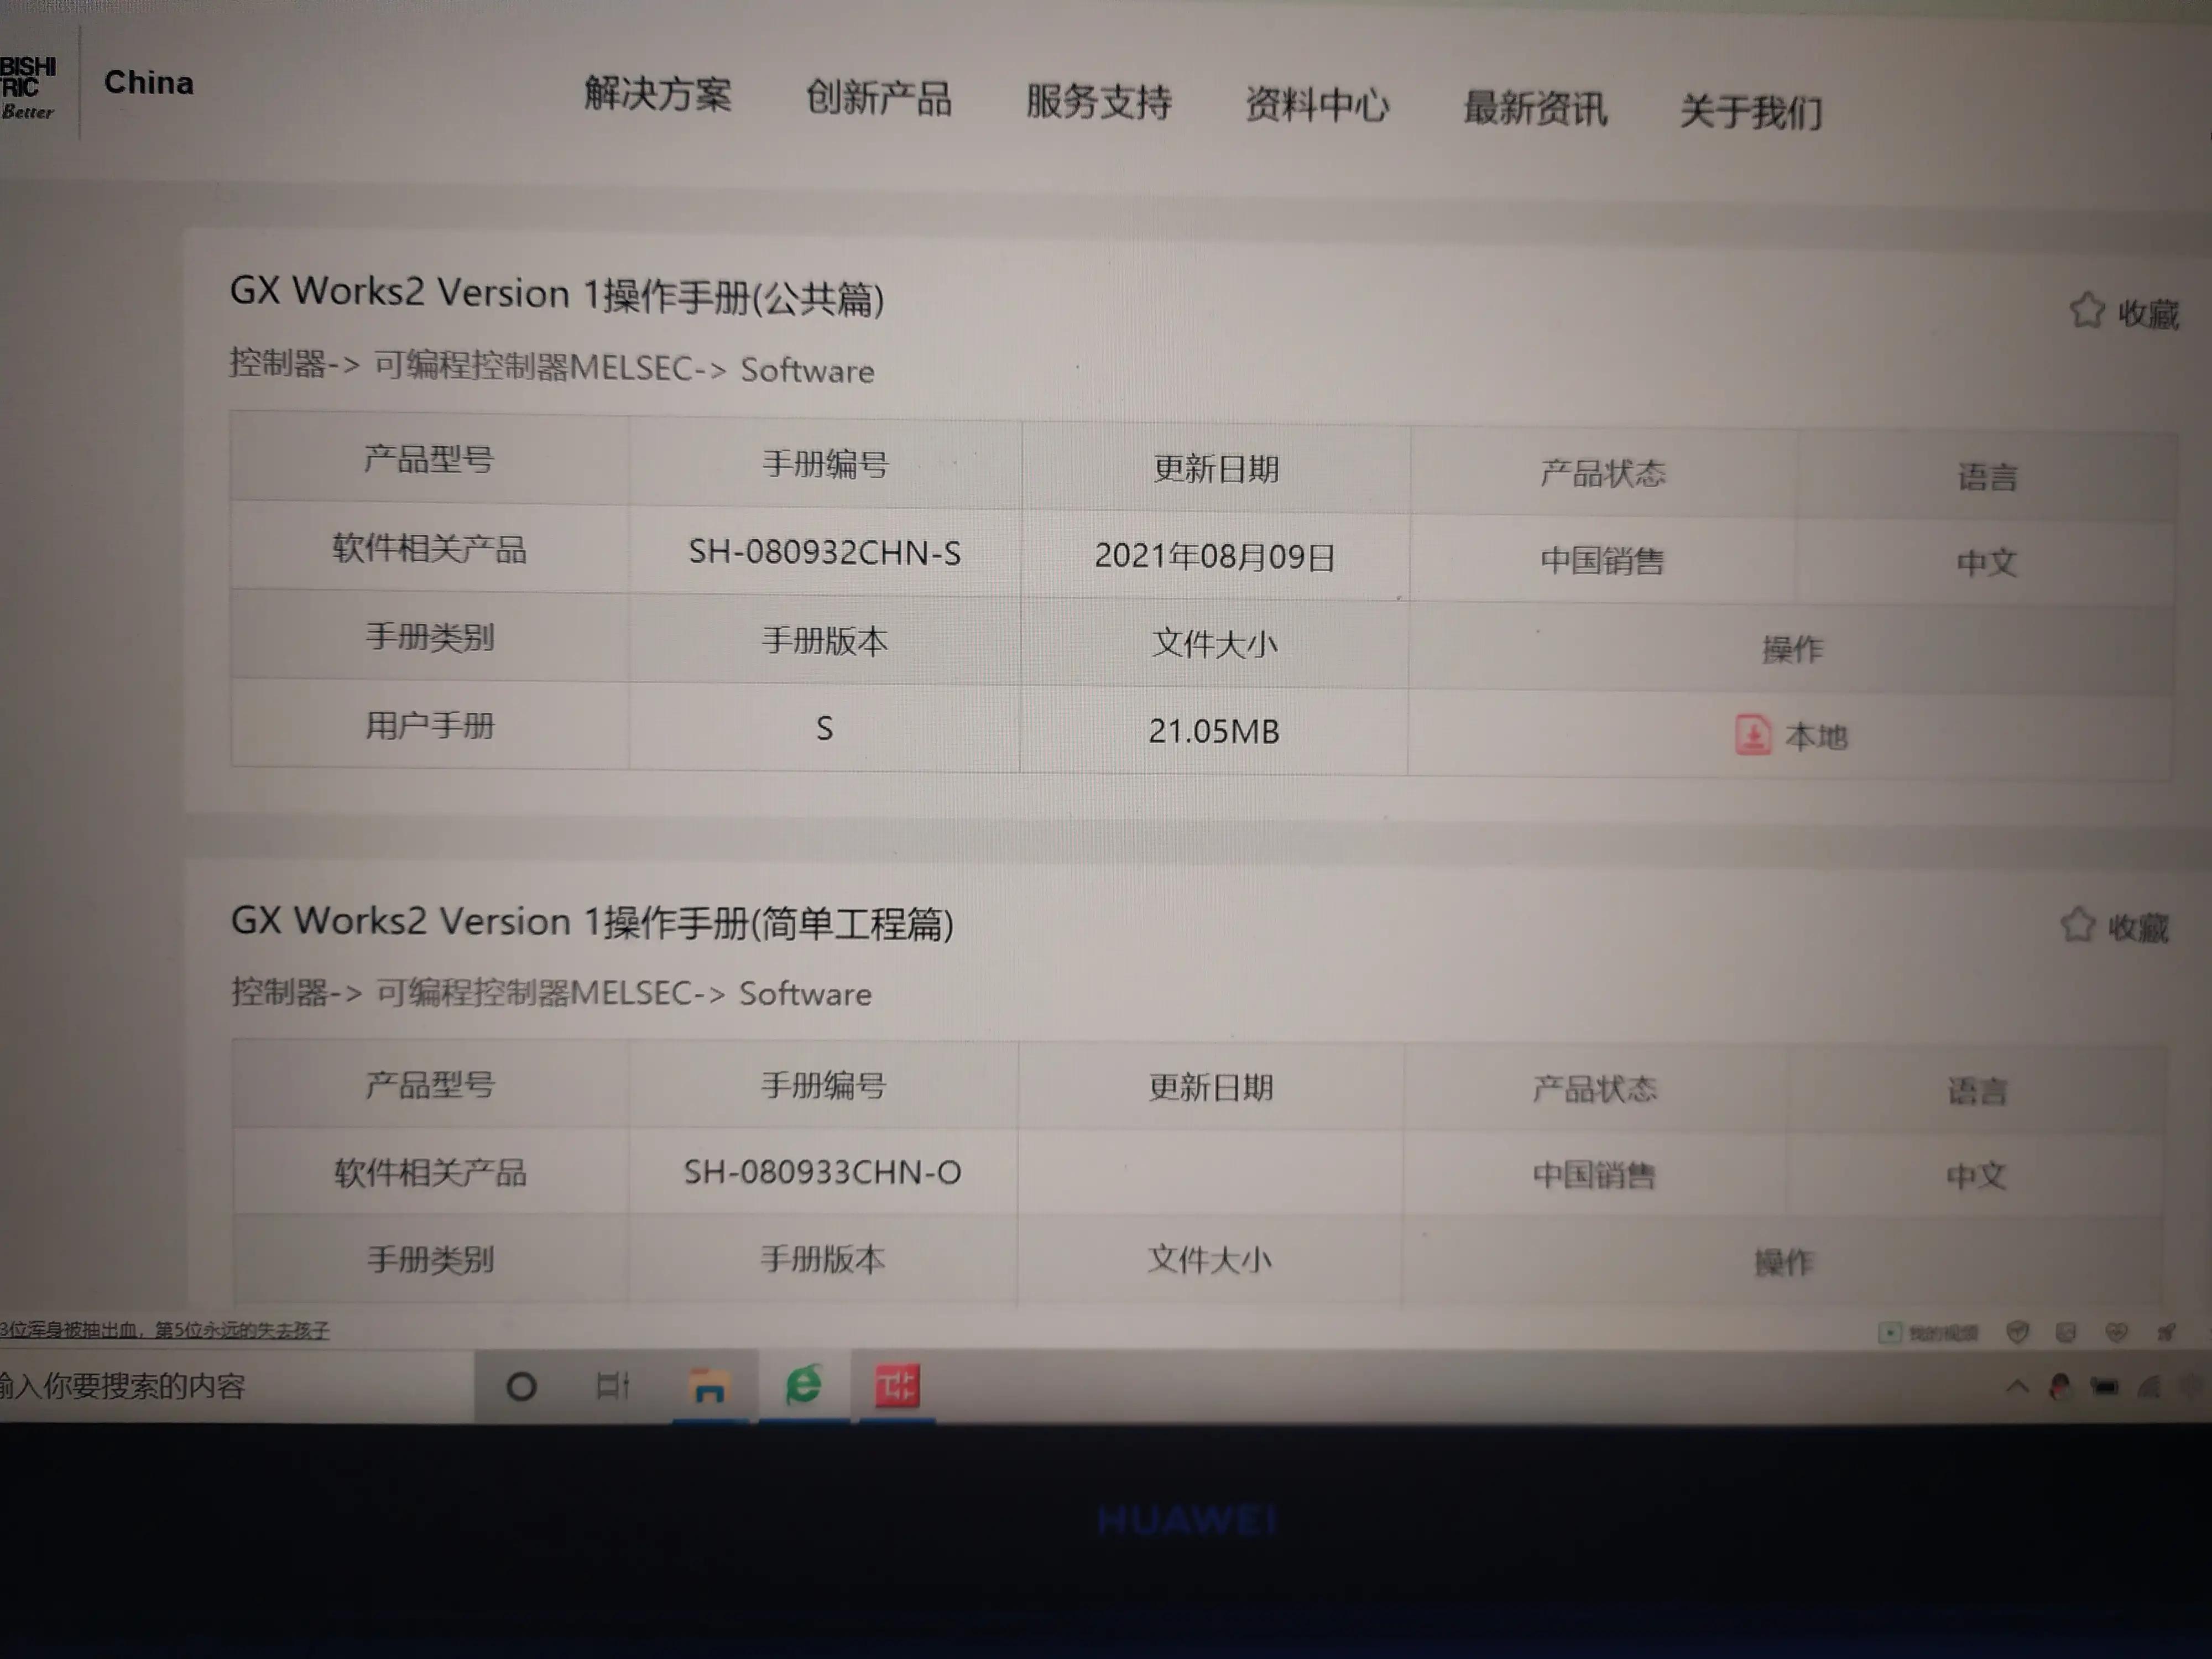
Task: Click the 公共篇 table's 操作 header
Action: 1792,649
